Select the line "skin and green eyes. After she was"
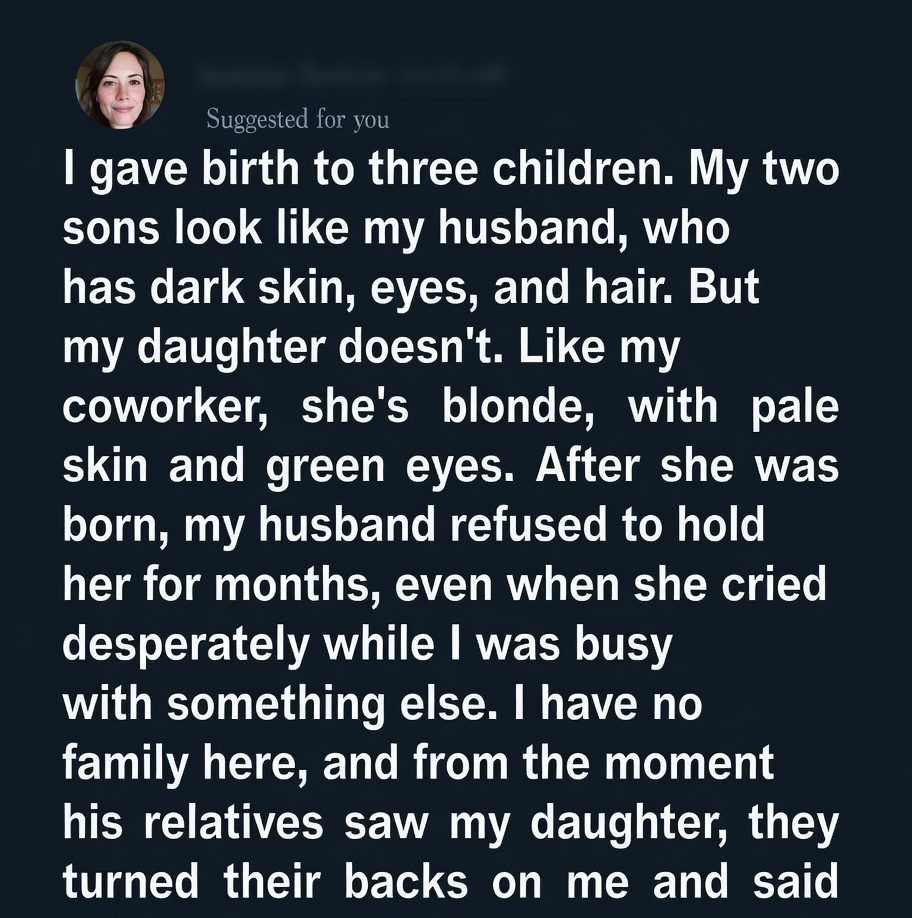 (451, 466)
